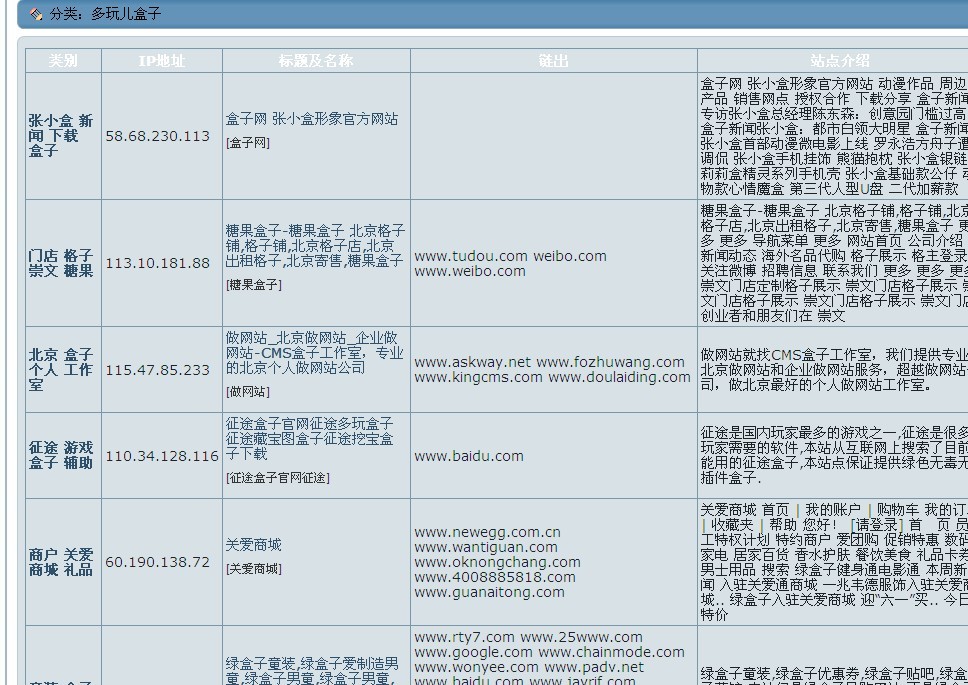
Task: Click outbound text www.askway.net
Action: pyautogui.click(x=472, y=362)
